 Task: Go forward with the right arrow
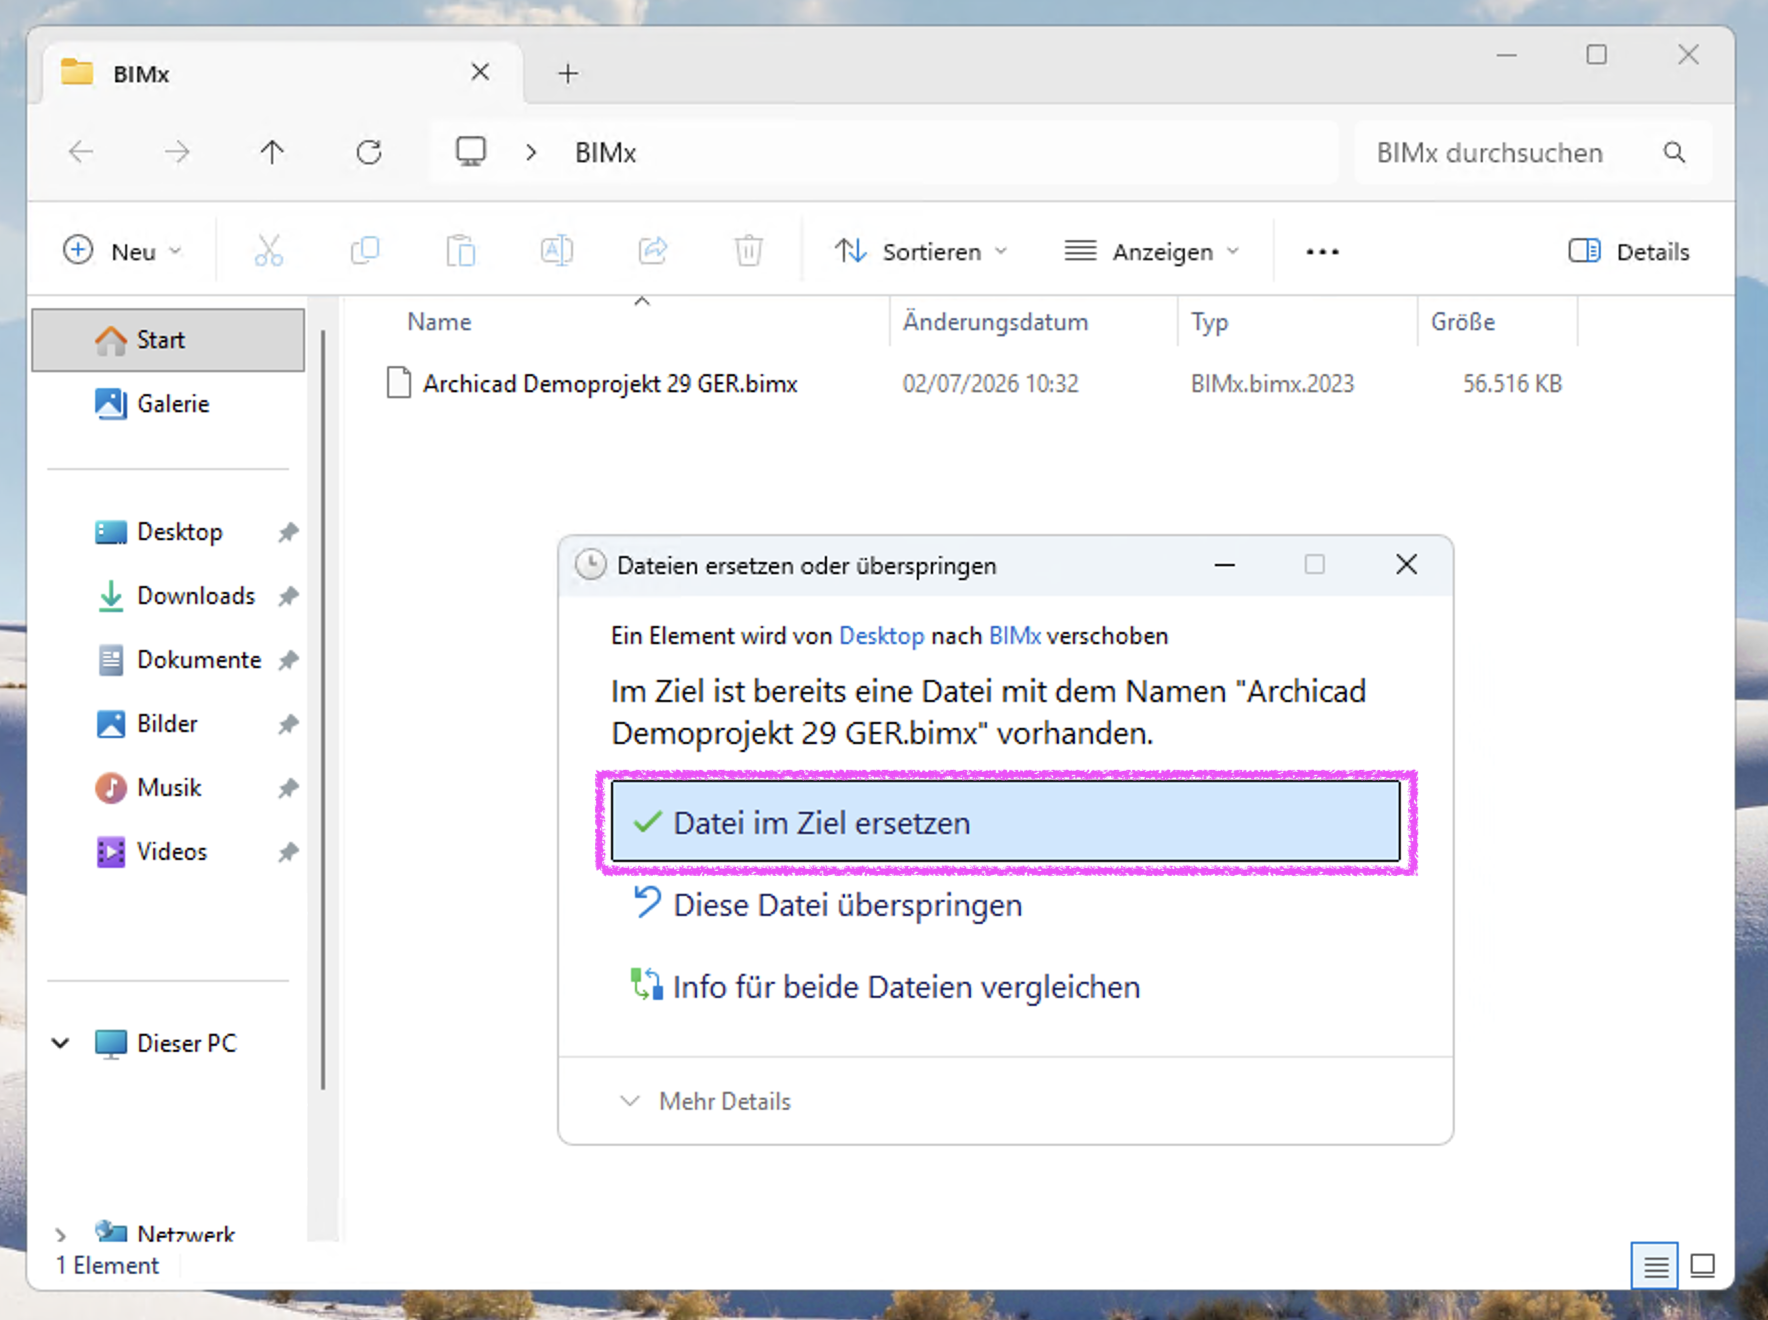tap(177, 152)
